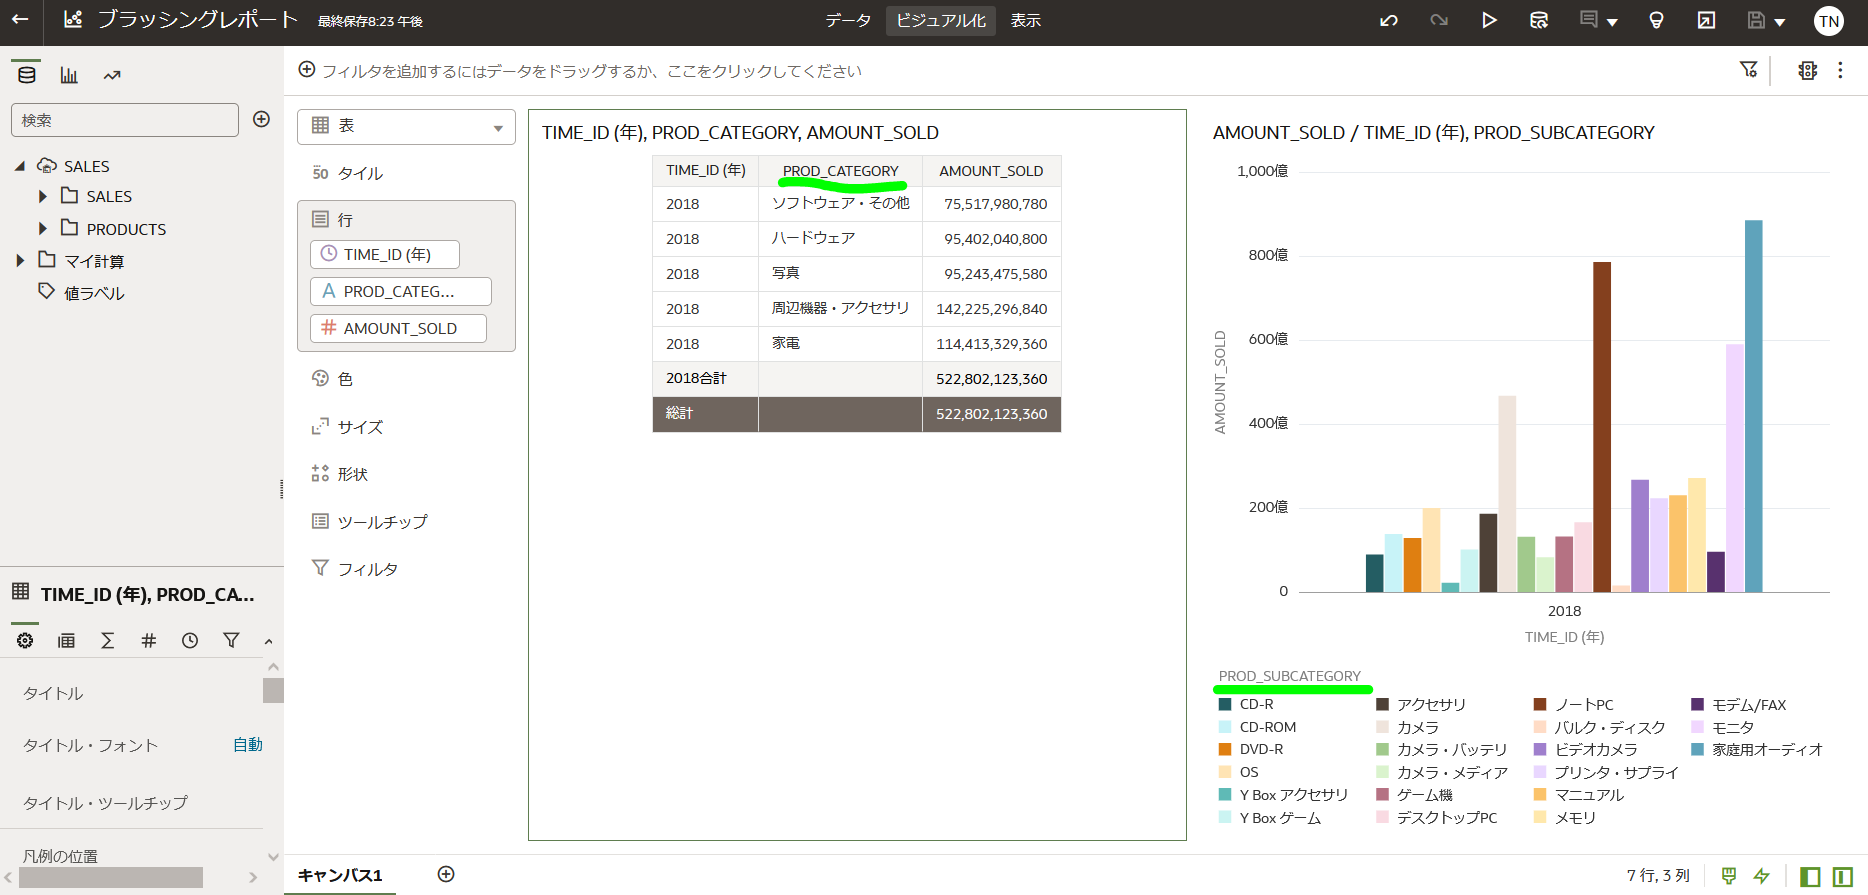Open the vertical dots filter bar menu
The width and height of the screenshot is (1868, 895).
pyautogui.click(x=1840, y=70)
